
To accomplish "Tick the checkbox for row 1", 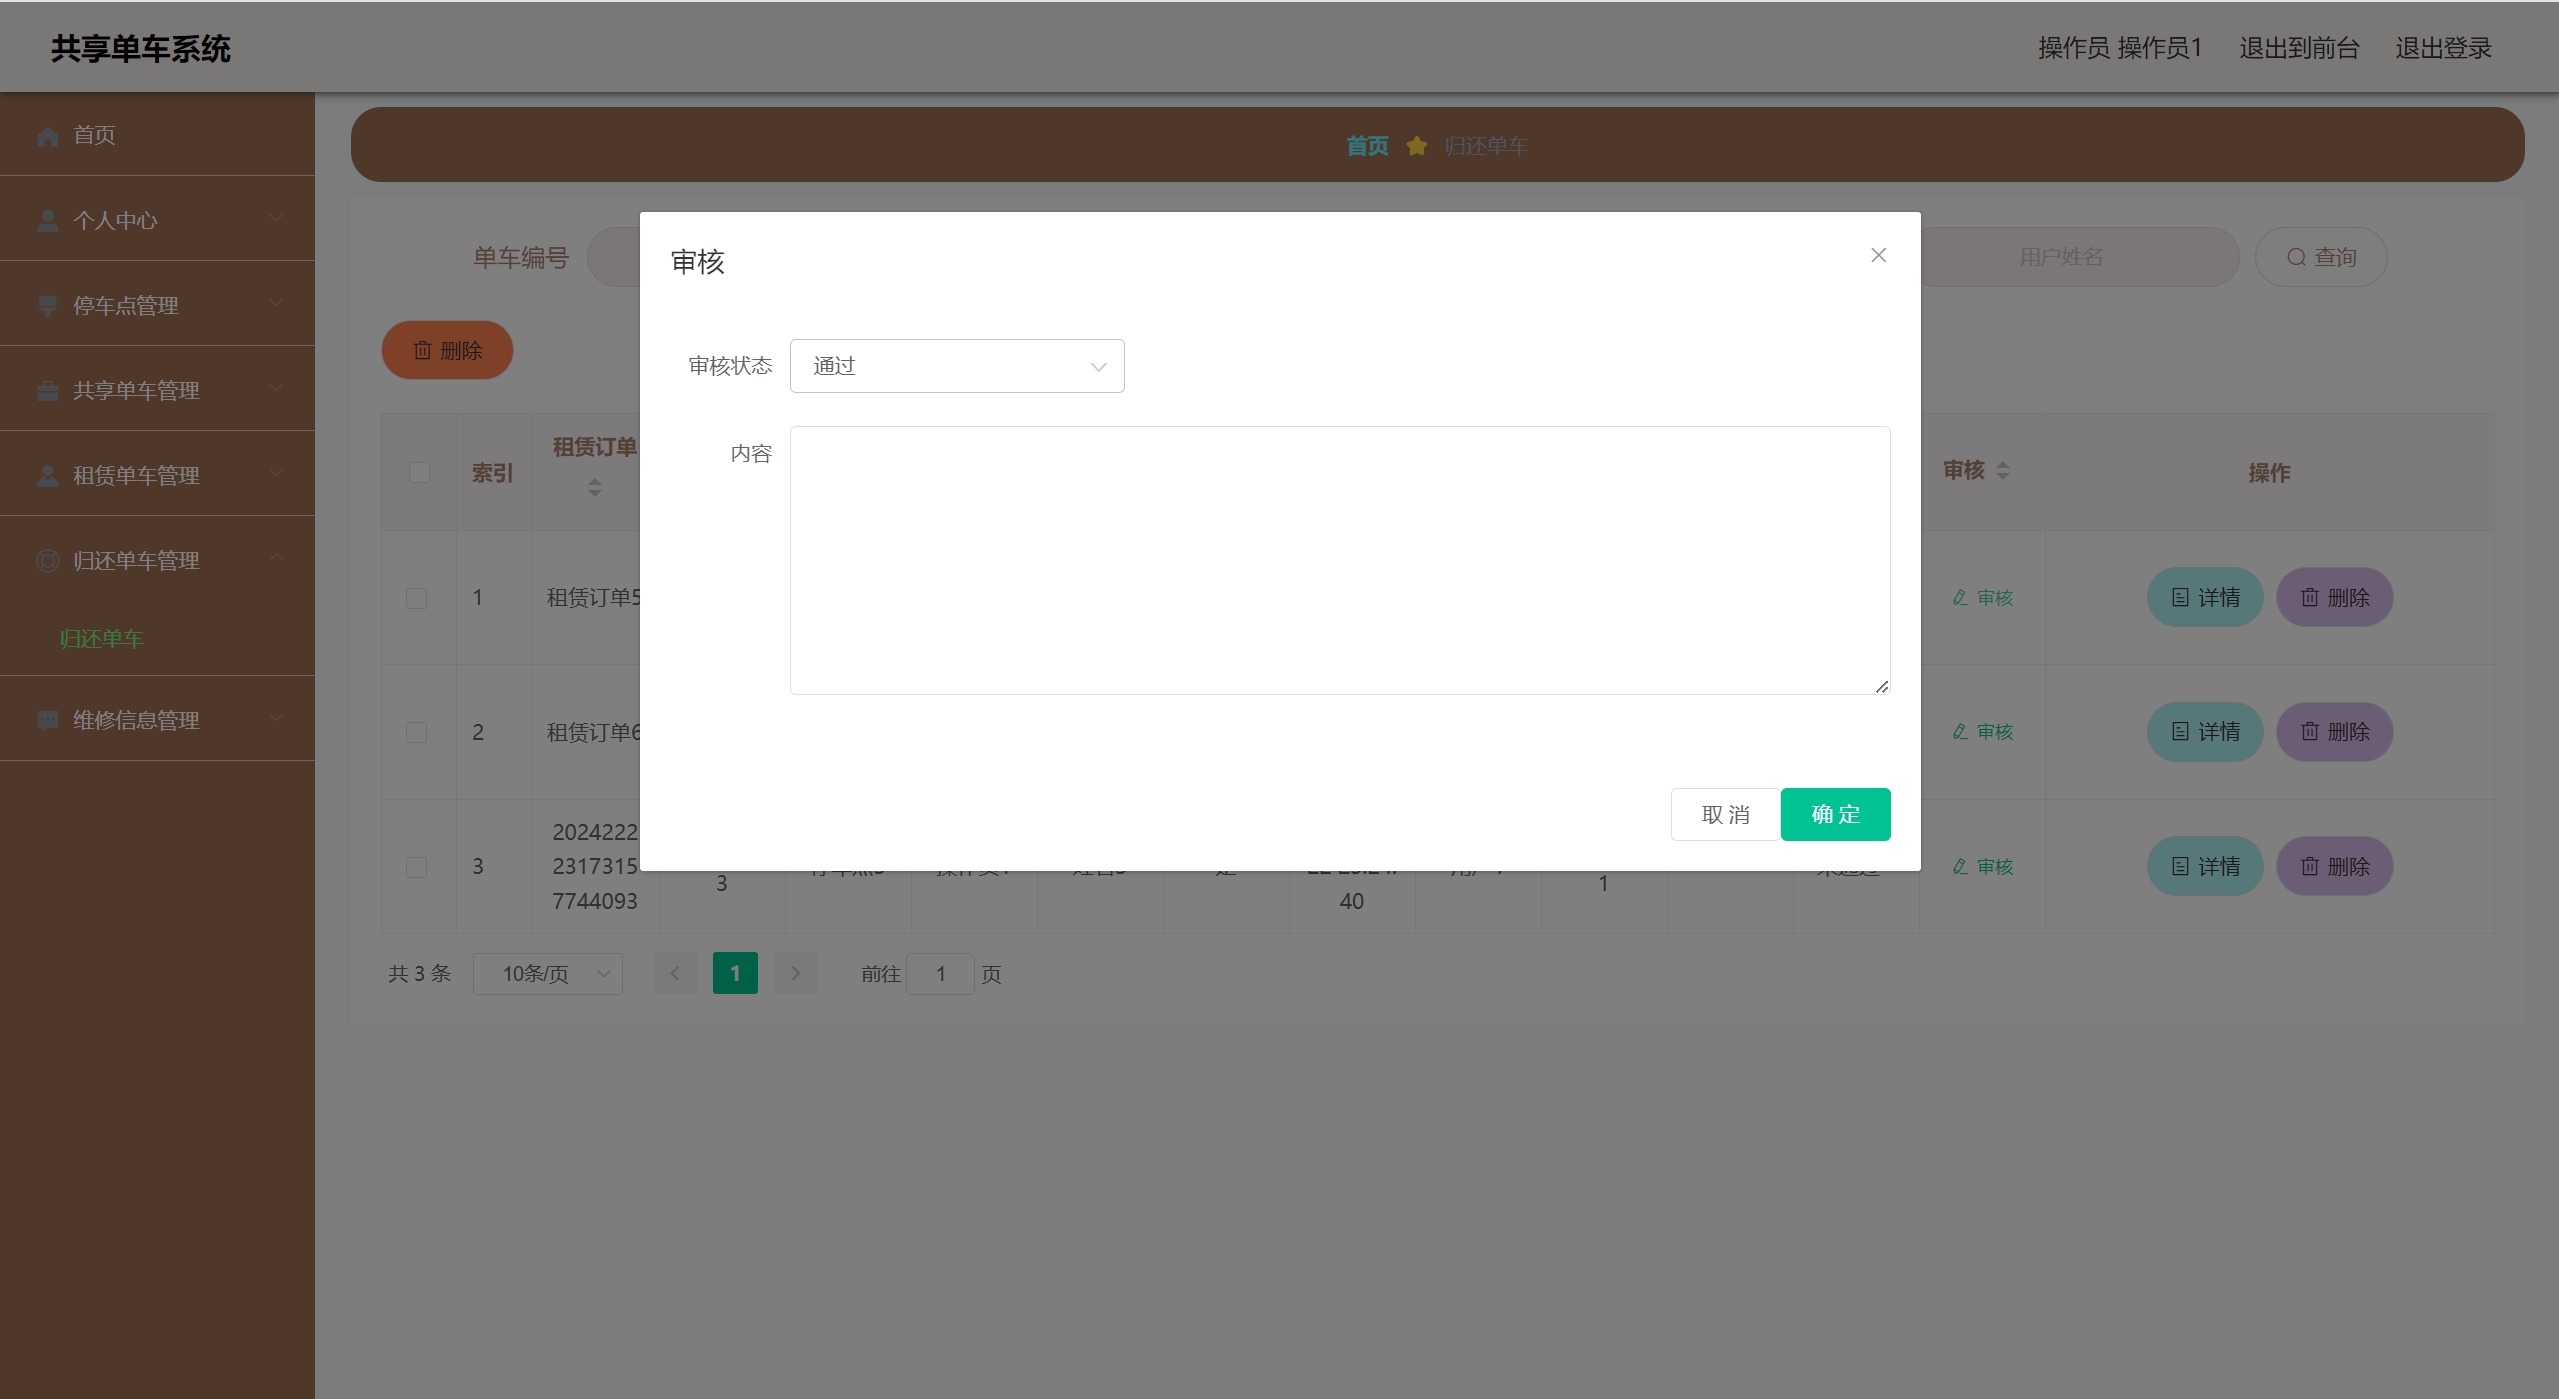I will [417, 598].
